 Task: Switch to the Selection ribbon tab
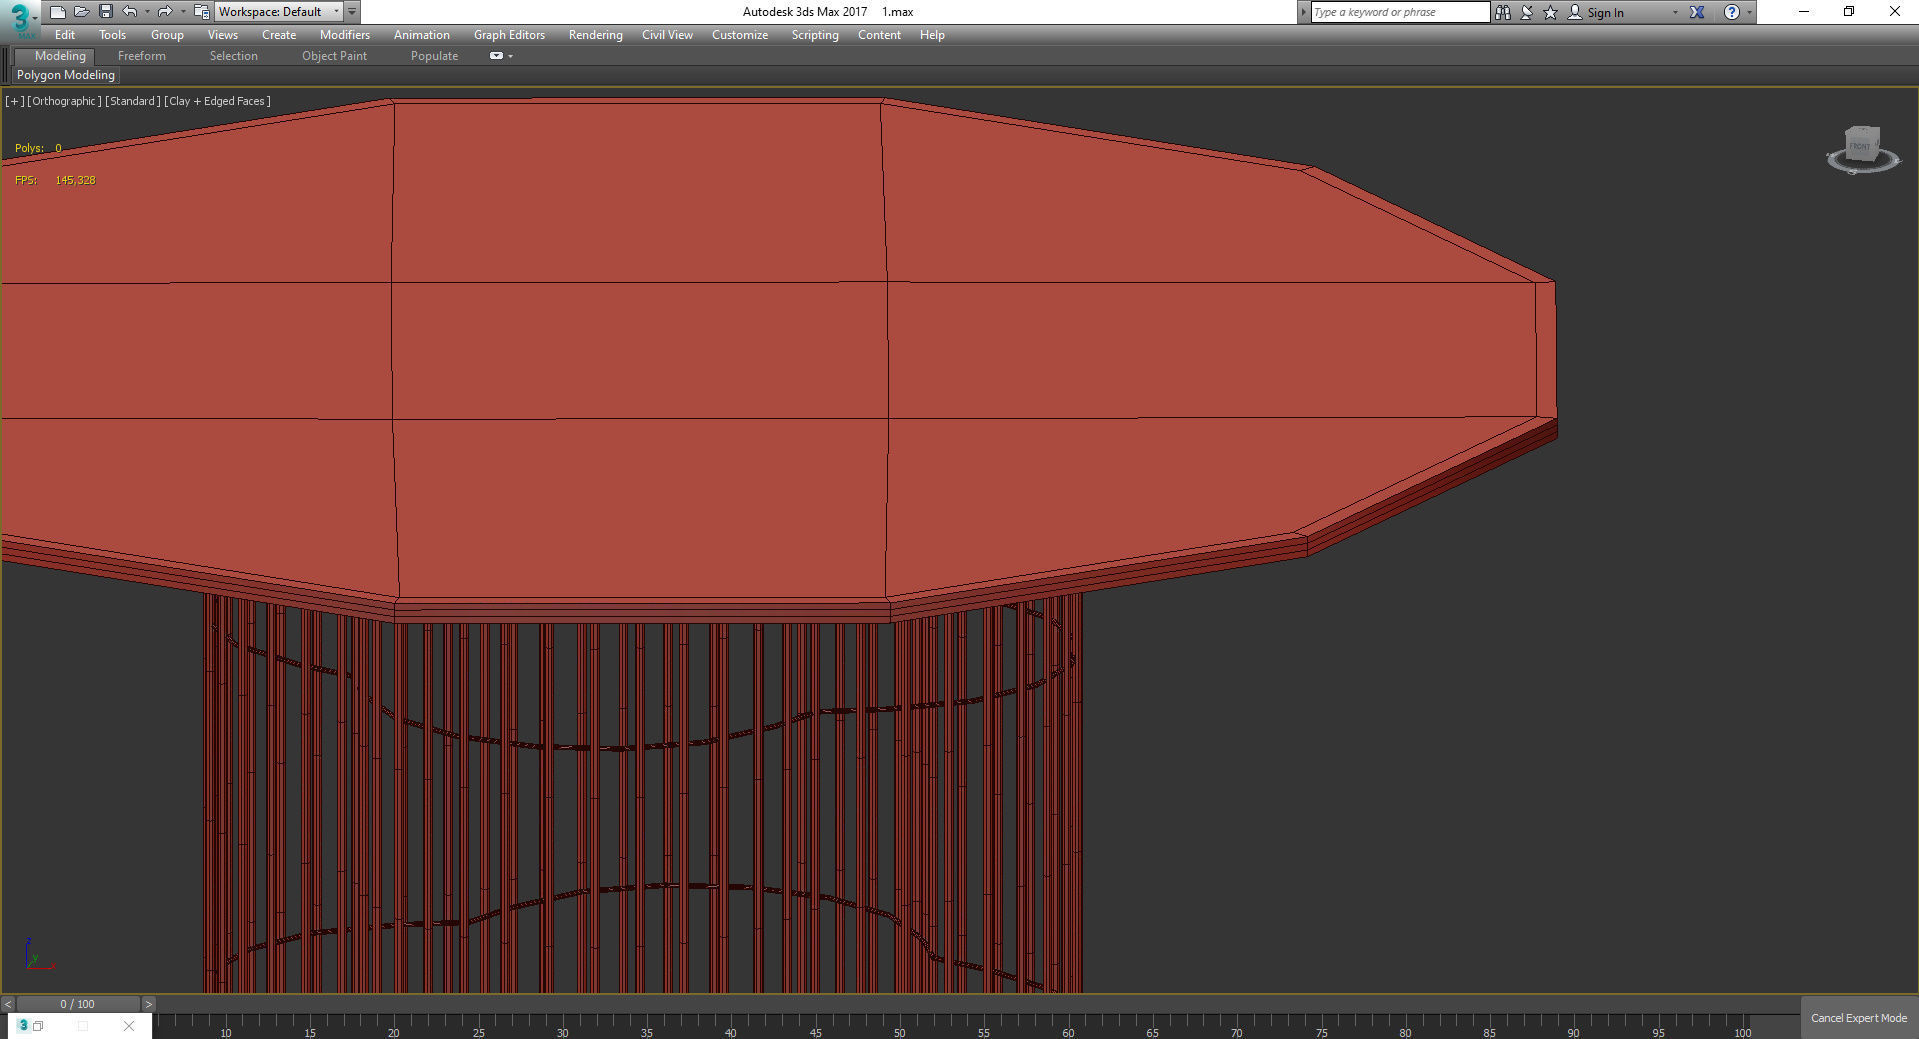point(234,56)
